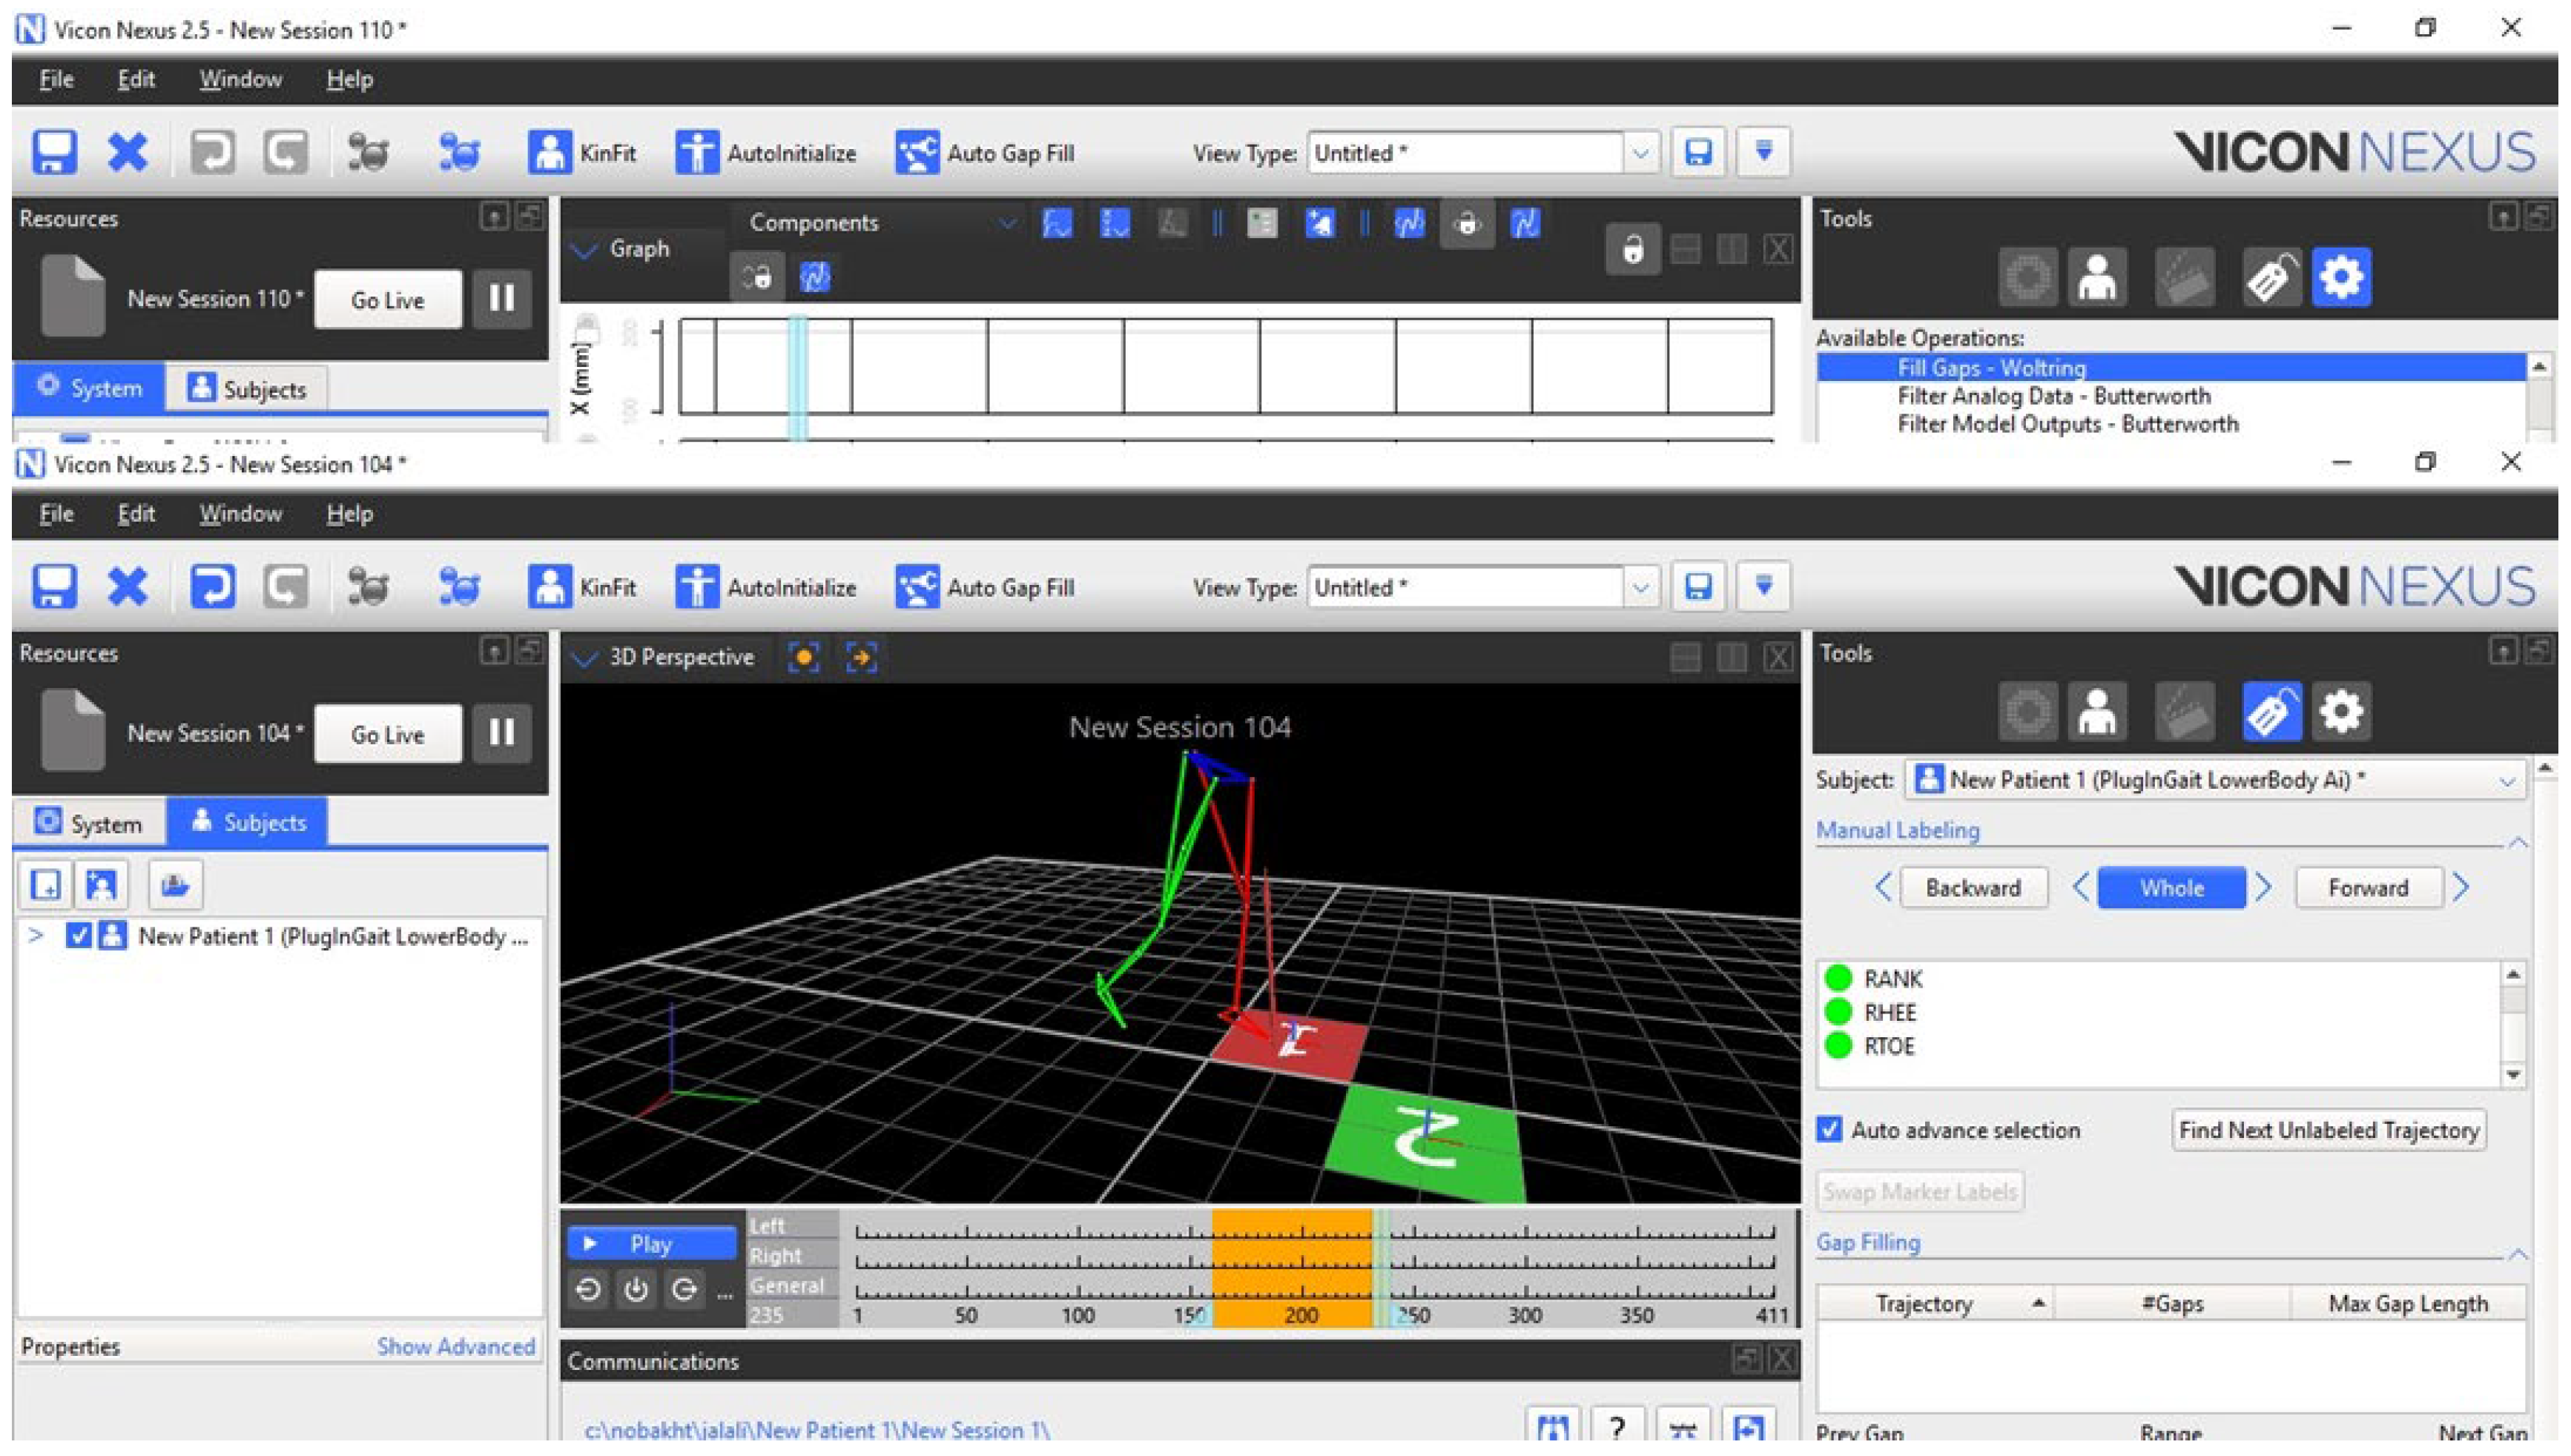
Task: Click KinFit icon in Session 104 toolbar
Action: (x=549, y=587)
